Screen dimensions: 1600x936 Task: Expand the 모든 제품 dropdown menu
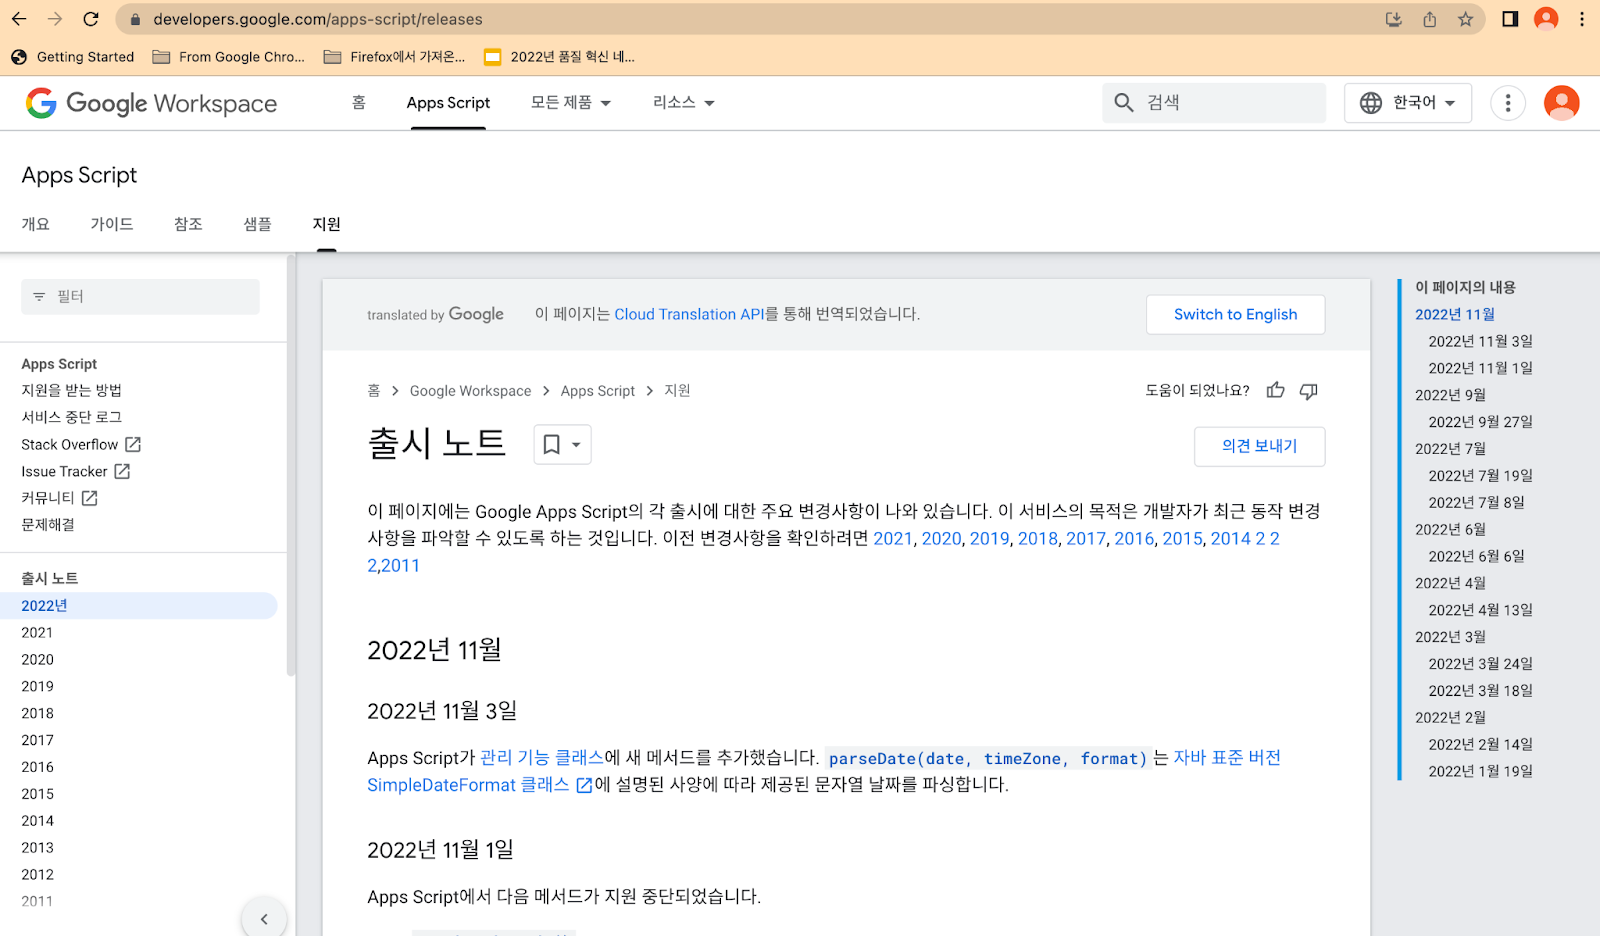571,103
